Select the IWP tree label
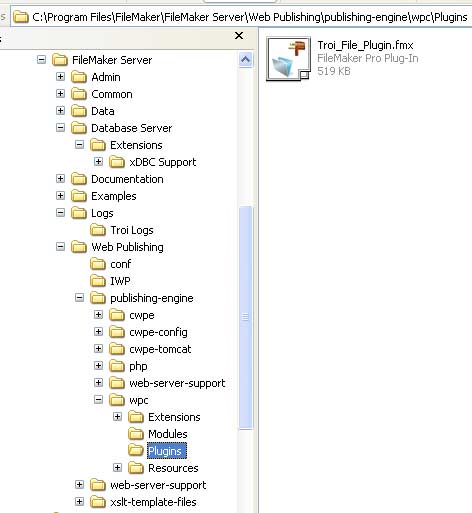Image resolution: width=472 pixels, height=513 pixels. 120,281
